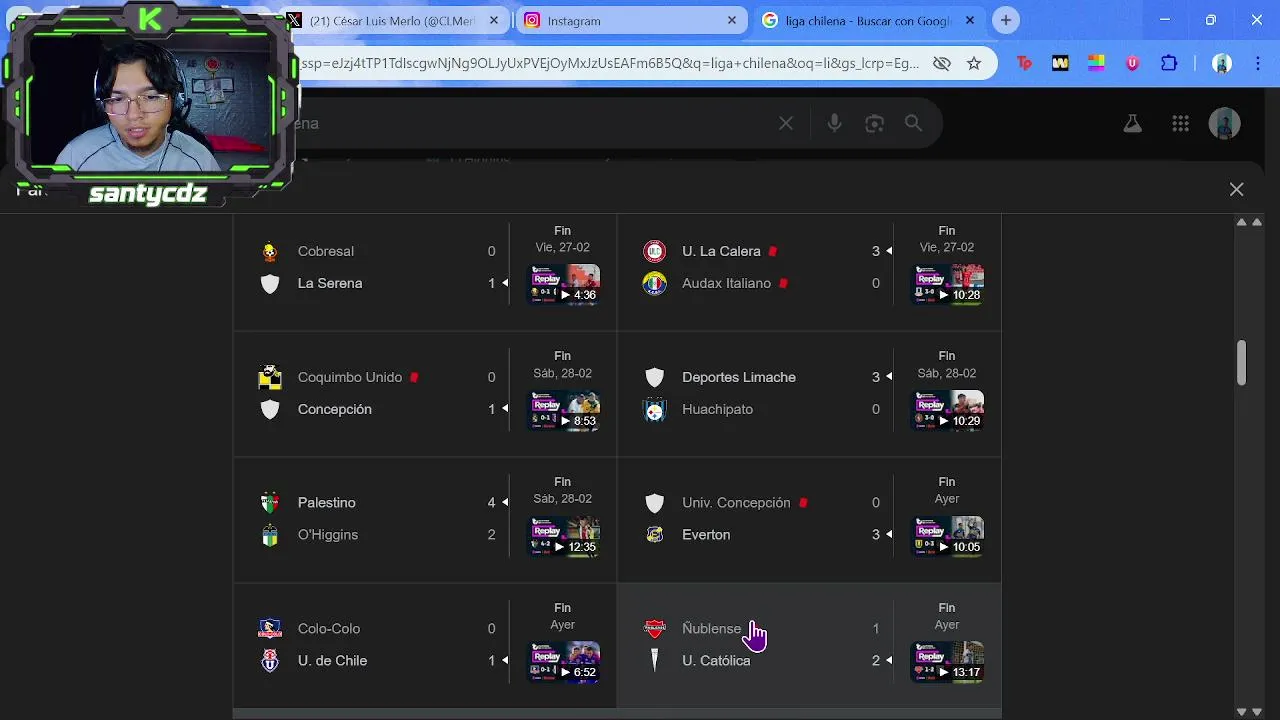Click the scroll-up arrow of page scrollbar
The width and height of the screenshot is (1280, 720).
pos(1257,222)
